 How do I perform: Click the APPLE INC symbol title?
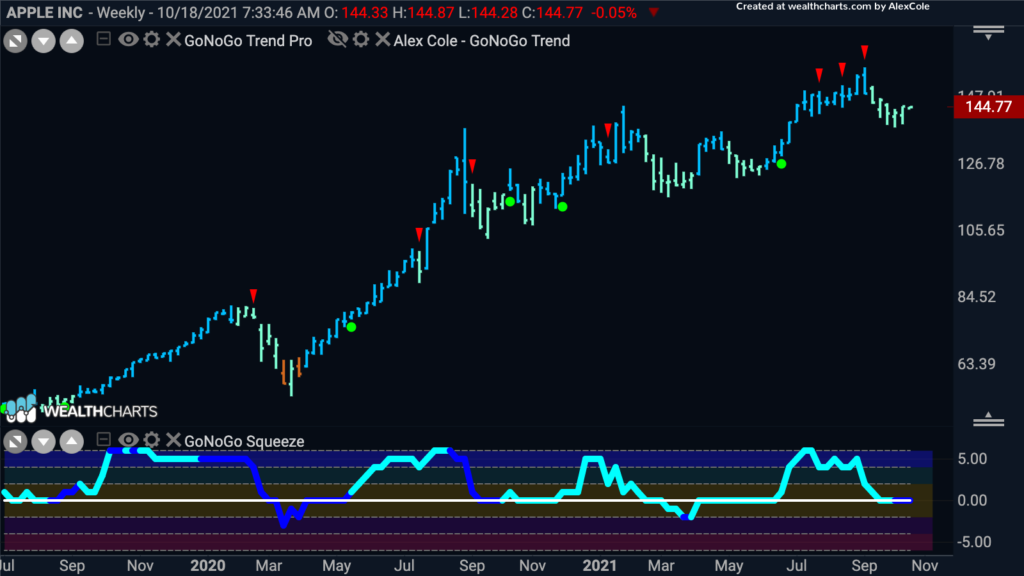(44, 12)
